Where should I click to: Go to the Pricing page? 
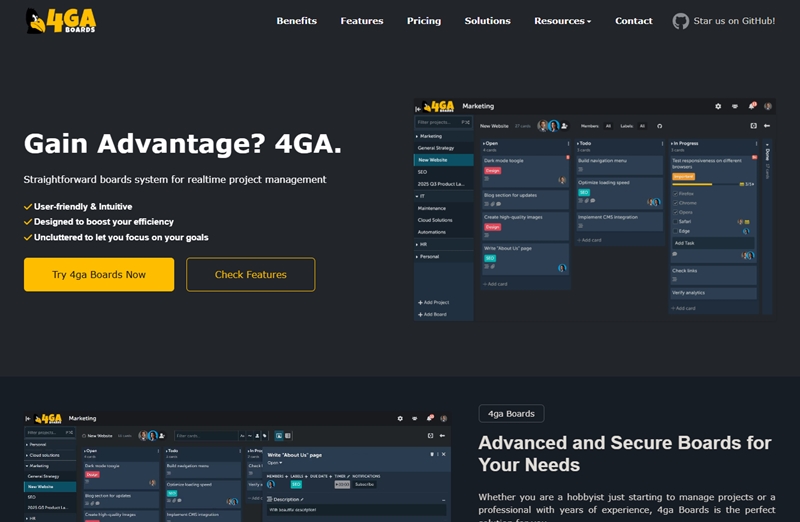[x=424, y=21]
